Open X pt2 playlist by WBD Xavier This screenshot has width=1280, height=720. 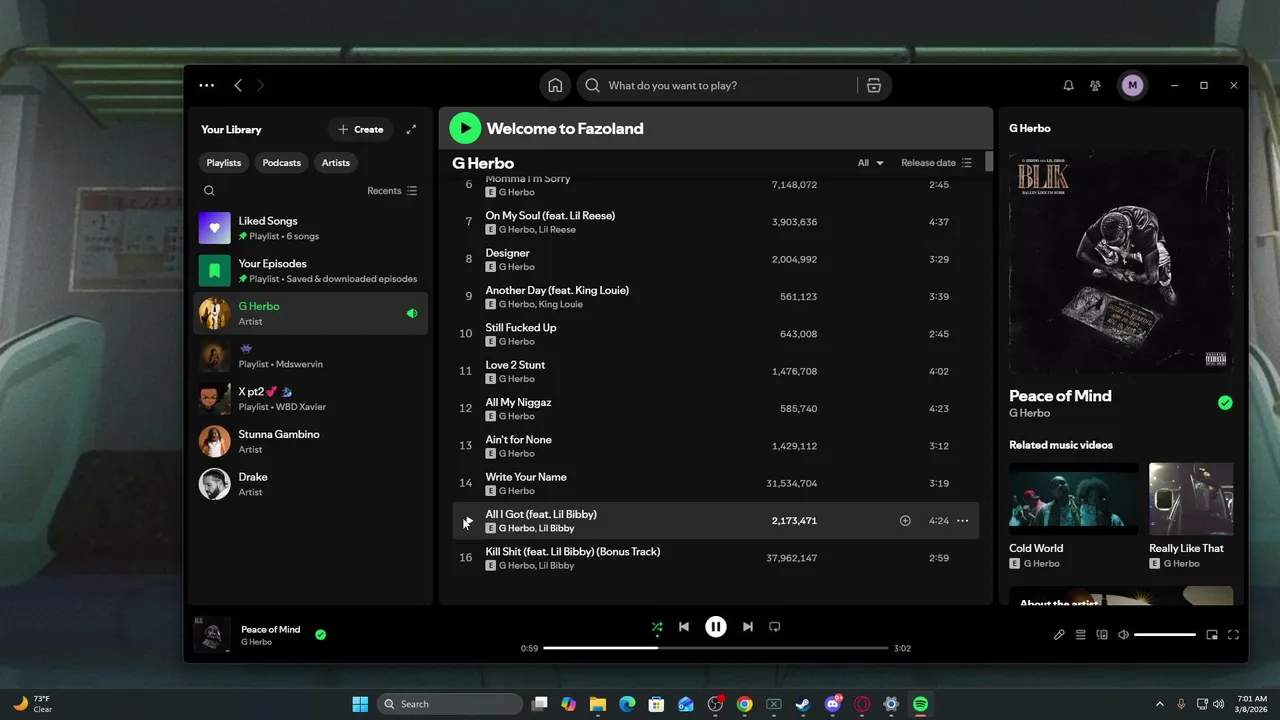[x=310, y=399]
